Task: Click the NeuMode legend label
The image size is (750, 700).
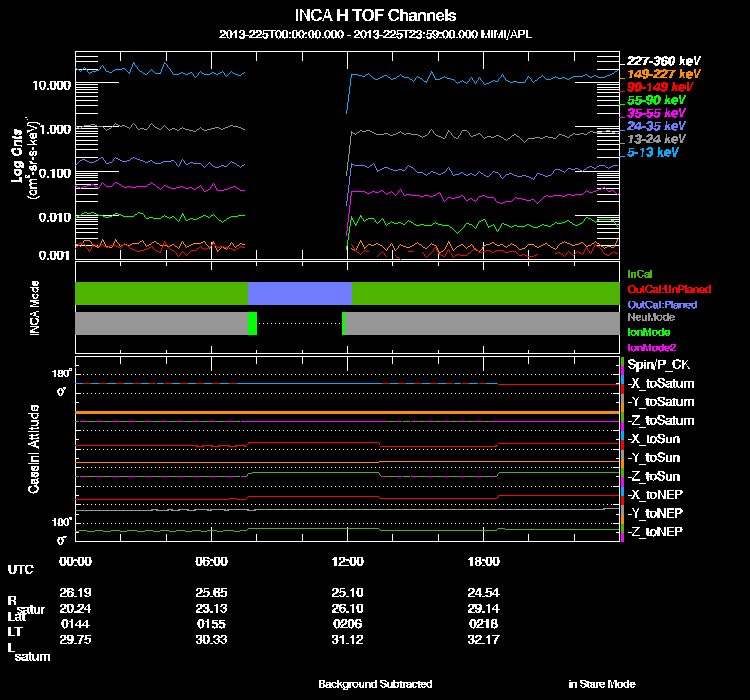Action: [x=648, y=317]
